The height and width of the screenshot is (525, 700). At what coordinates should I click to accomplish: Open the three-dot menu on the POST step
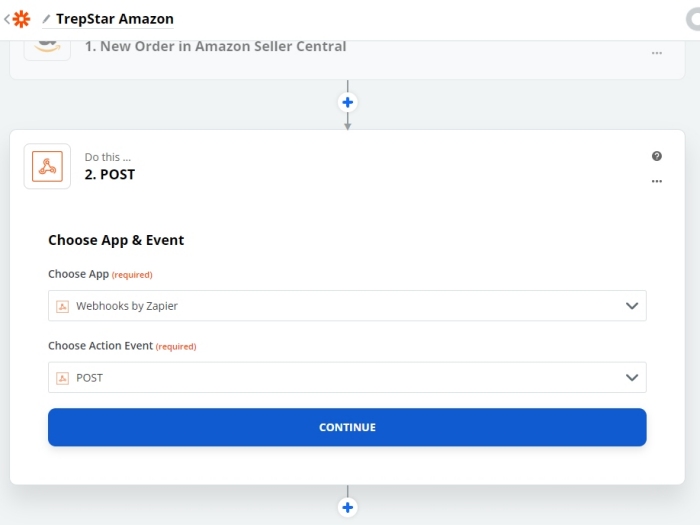tap(656, 181)
